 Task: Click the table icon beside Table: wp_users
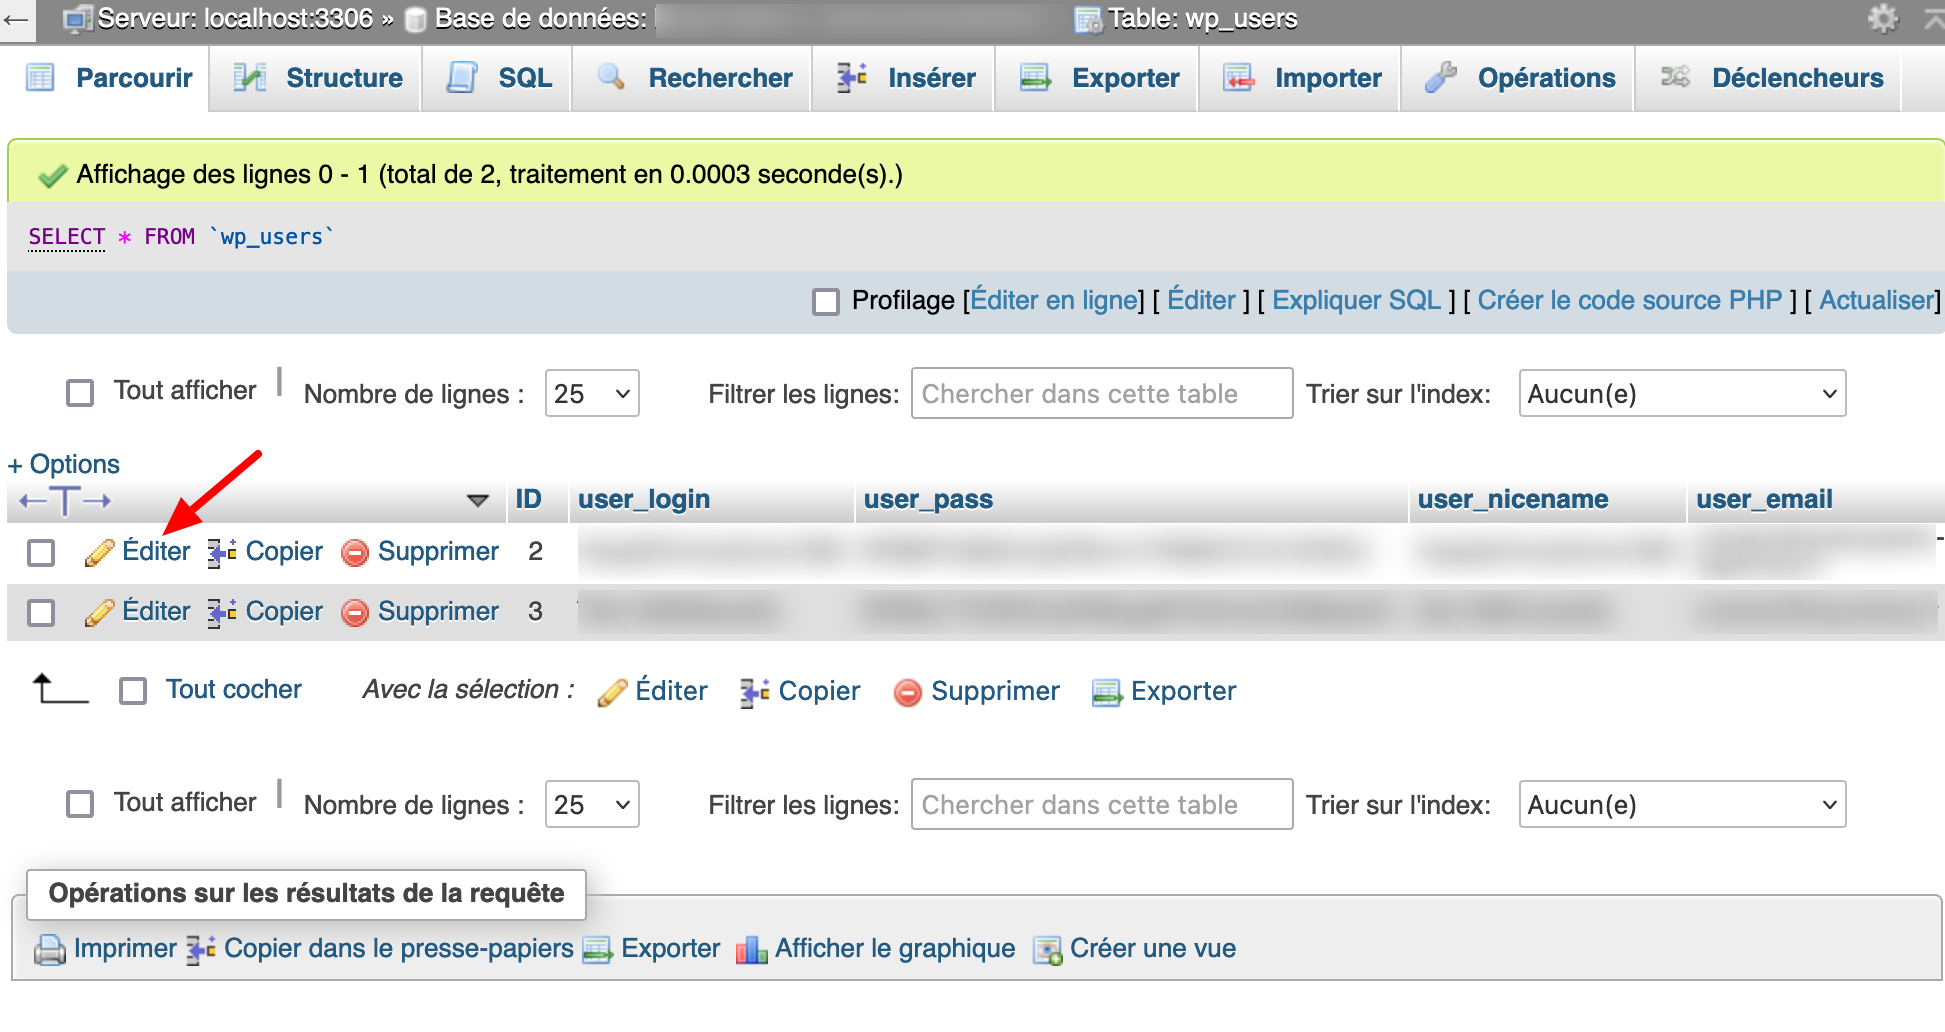point(1088,19)
